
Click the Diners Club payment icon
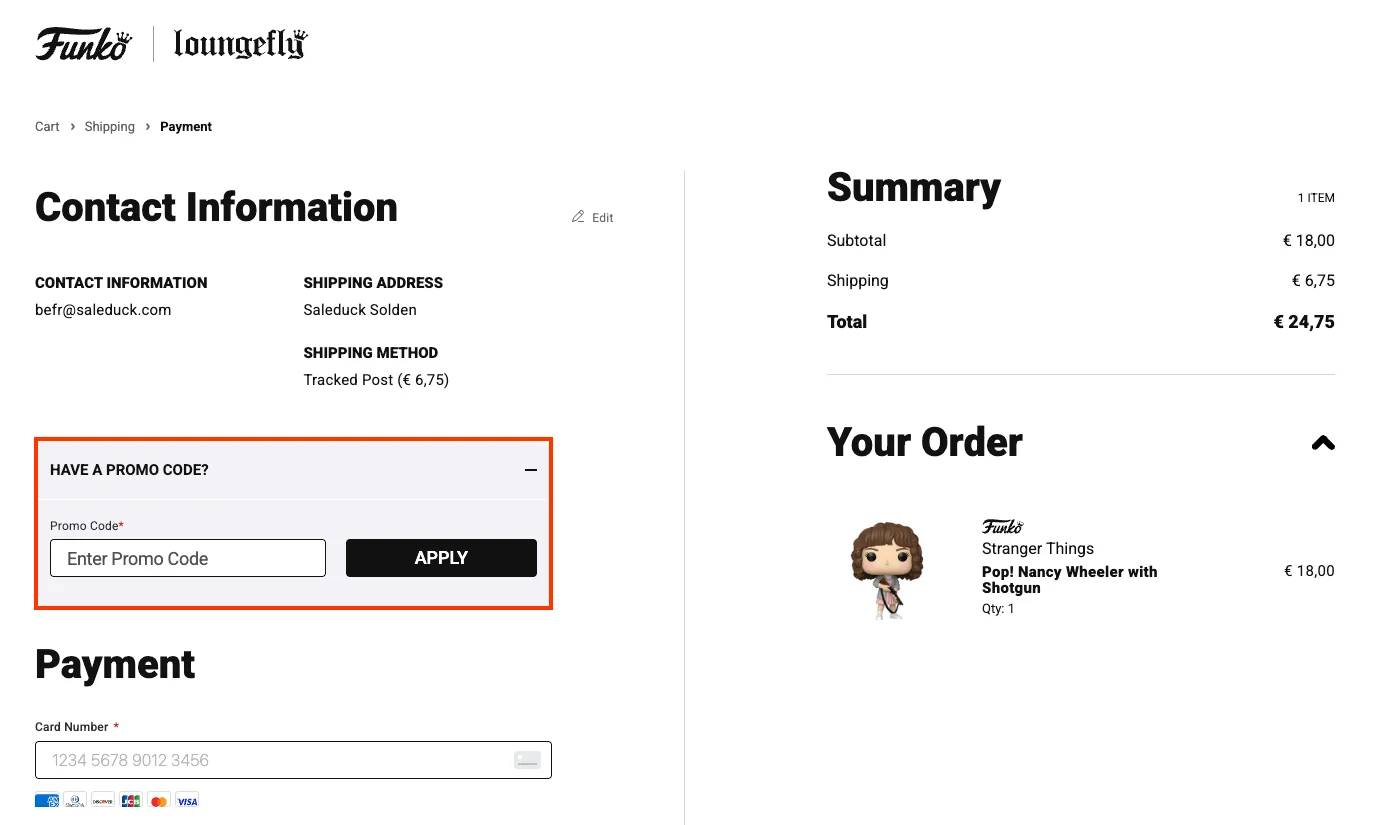pos(74,800)
